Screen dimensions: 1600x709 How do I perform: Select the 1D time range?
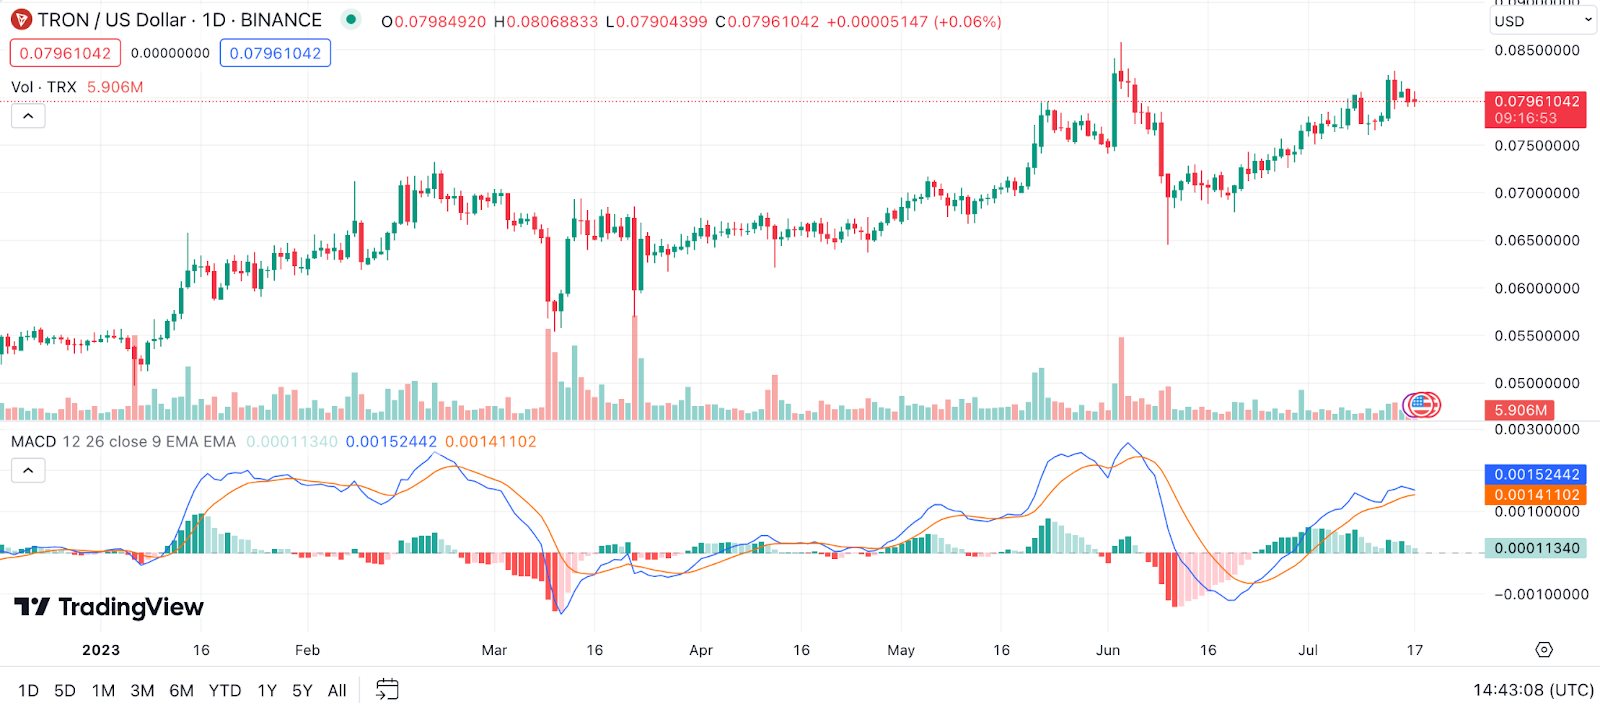[28, 690]
